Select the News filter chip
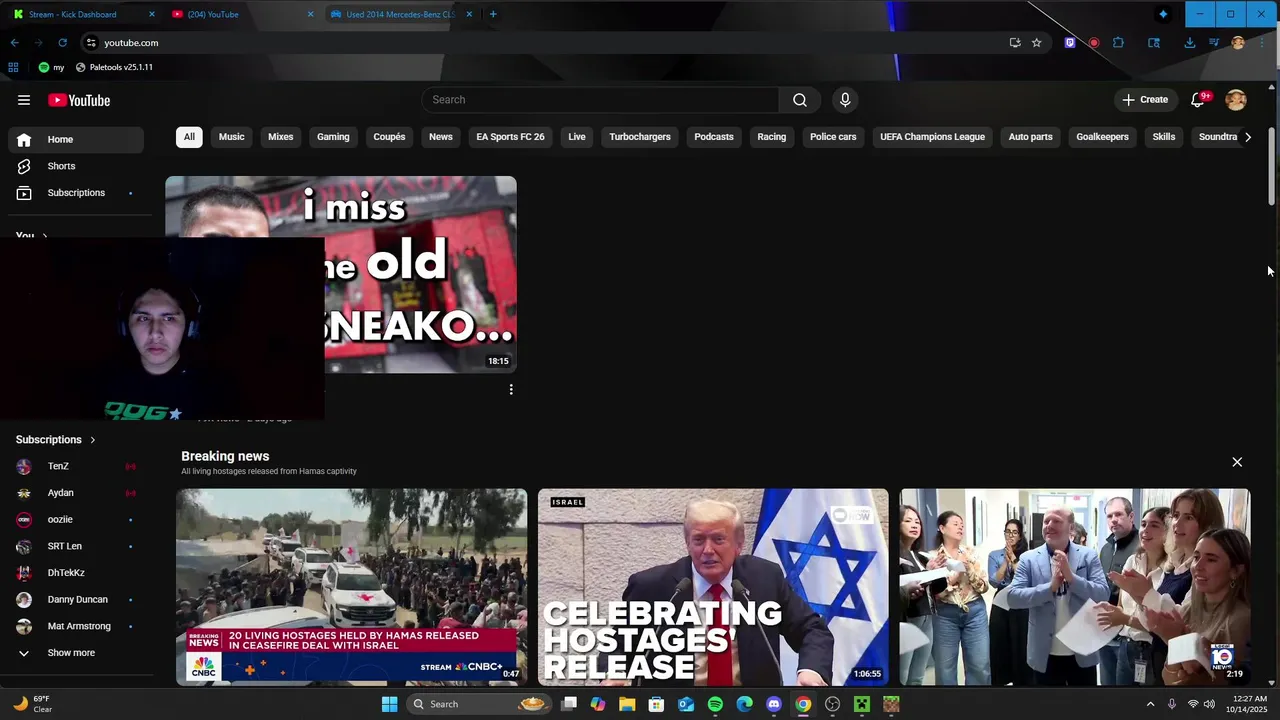This screenshot has width=1280, height=720. (x=441, y=137)
